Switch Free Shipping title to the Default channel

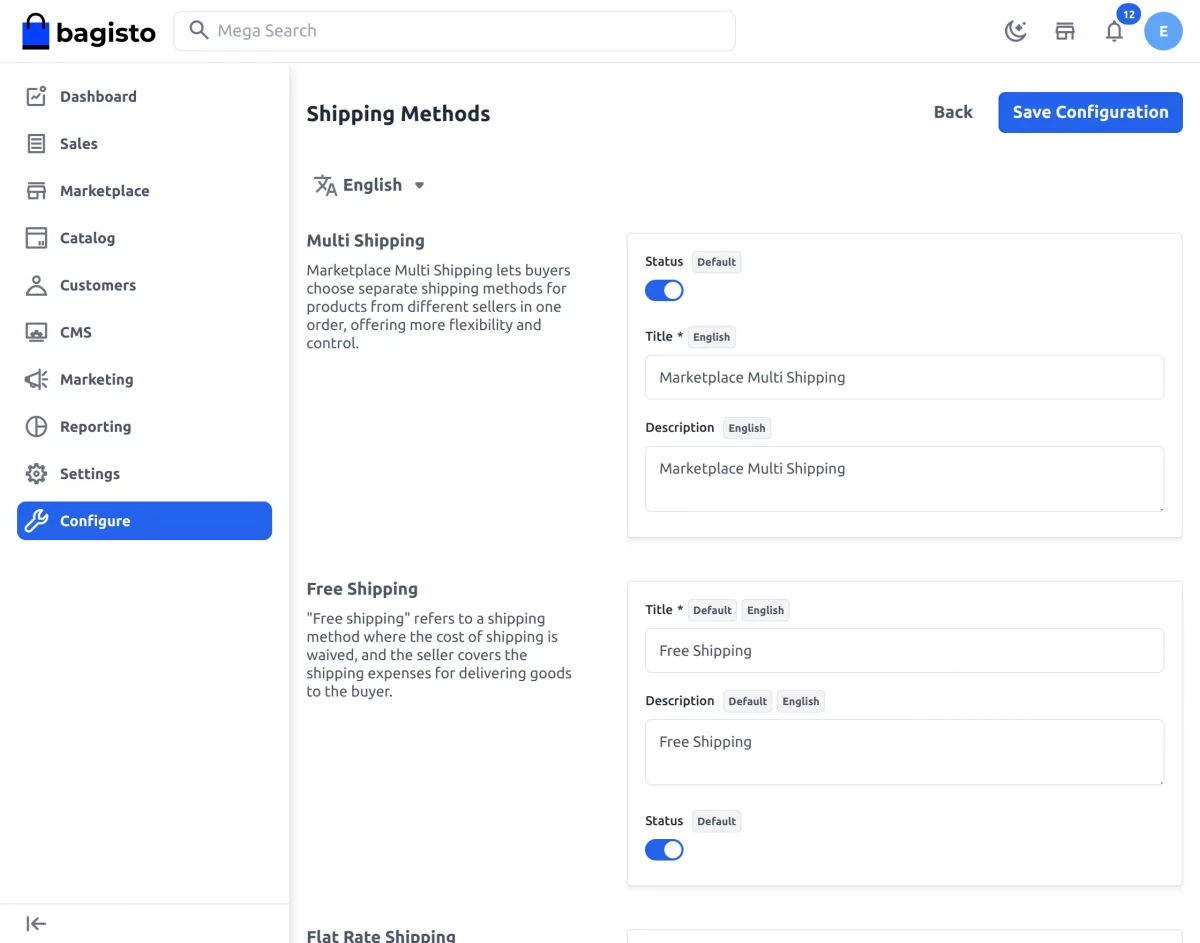(x=712, y=610)
